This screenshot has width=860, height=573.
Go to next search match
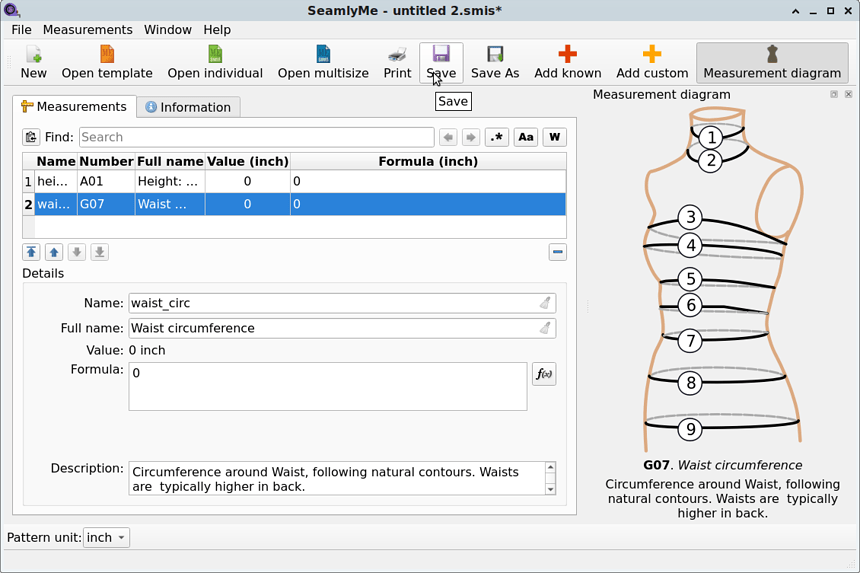point(471,137)
